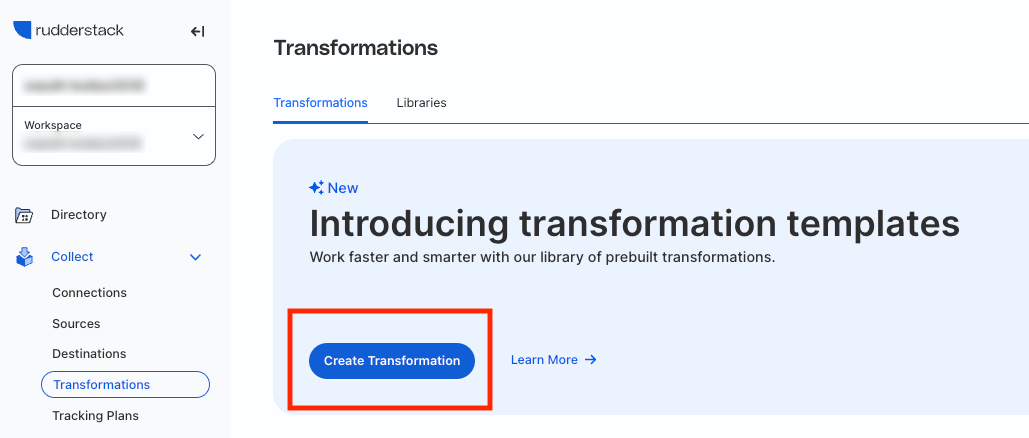The image size is (1029, 438).
Task: Click the Collect cube icon
Action: (24, 257)
